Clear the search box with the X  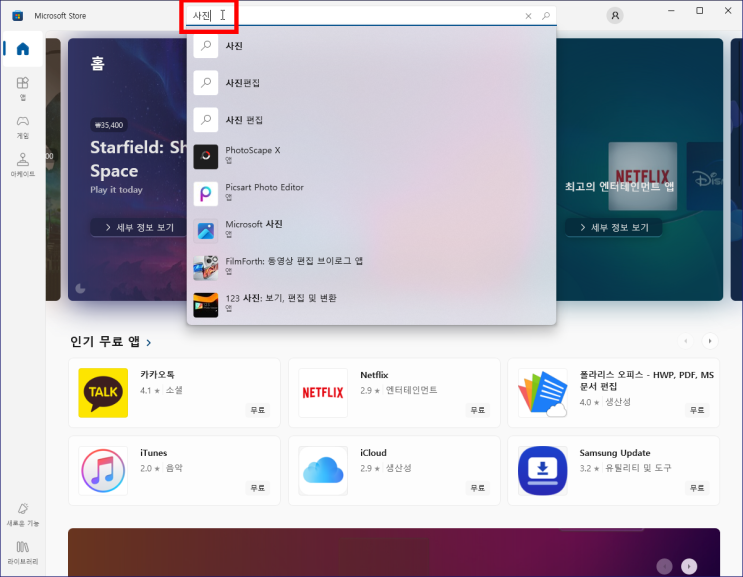[528, 16]
